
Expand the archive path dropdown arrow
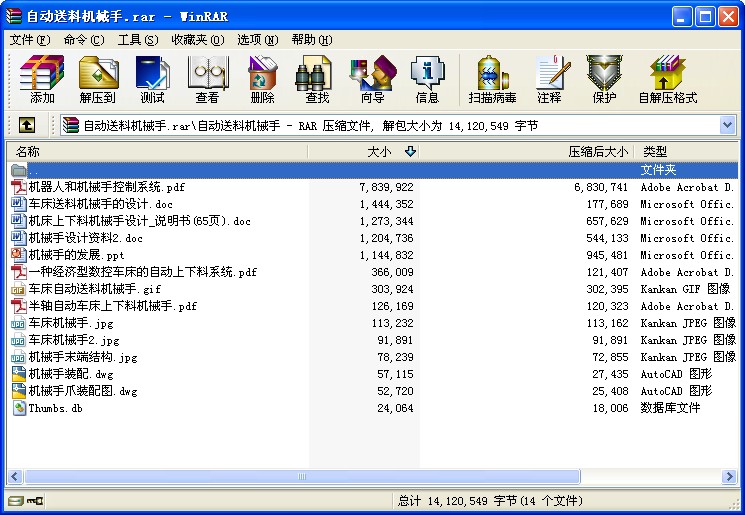click(x=727, y=125)
